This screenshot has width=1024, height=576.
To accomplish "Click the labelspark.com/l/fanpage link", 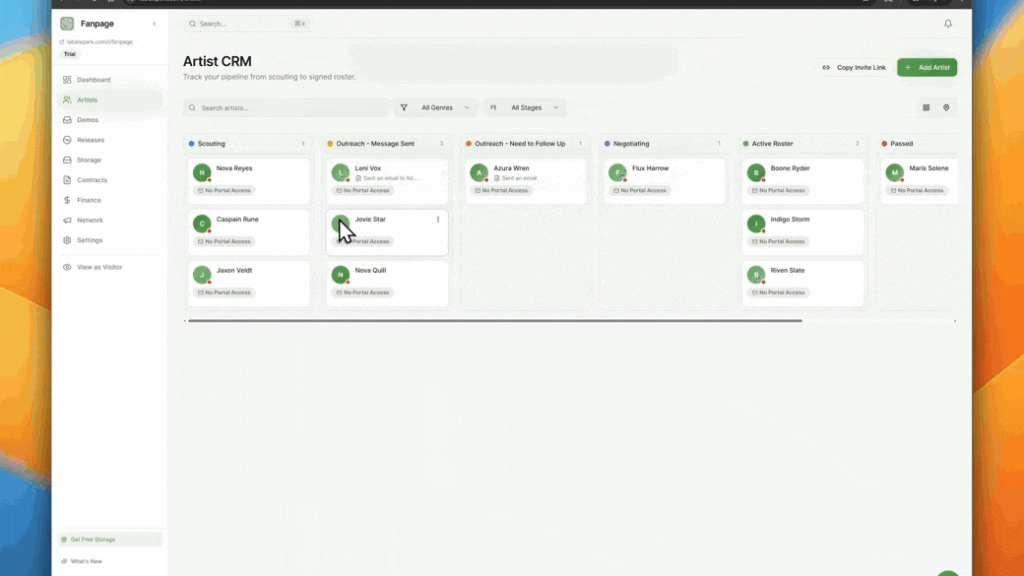I will click(x=100, y=42).
